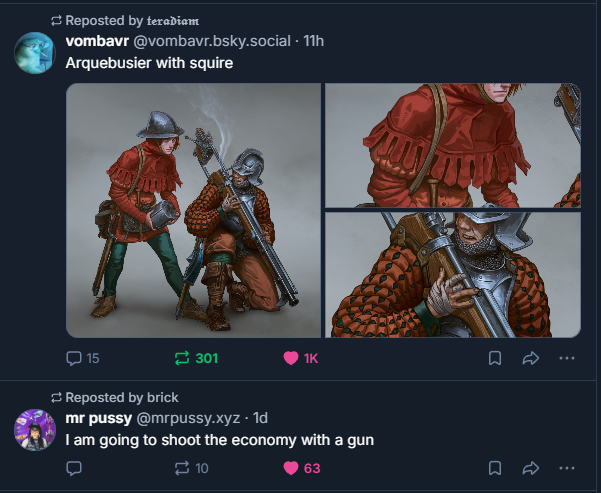Share mr pussy's economy post
601x493 pixels.
tap(531, 467)
